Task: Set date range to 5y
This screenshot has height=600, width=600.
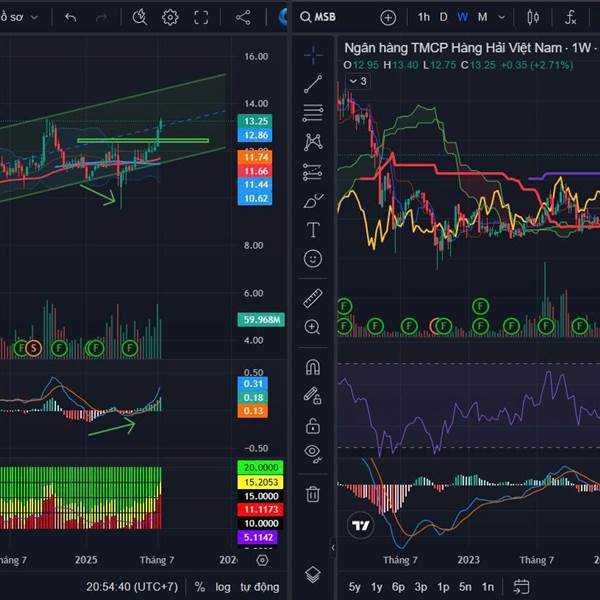Action: click(x=354, y=587)
